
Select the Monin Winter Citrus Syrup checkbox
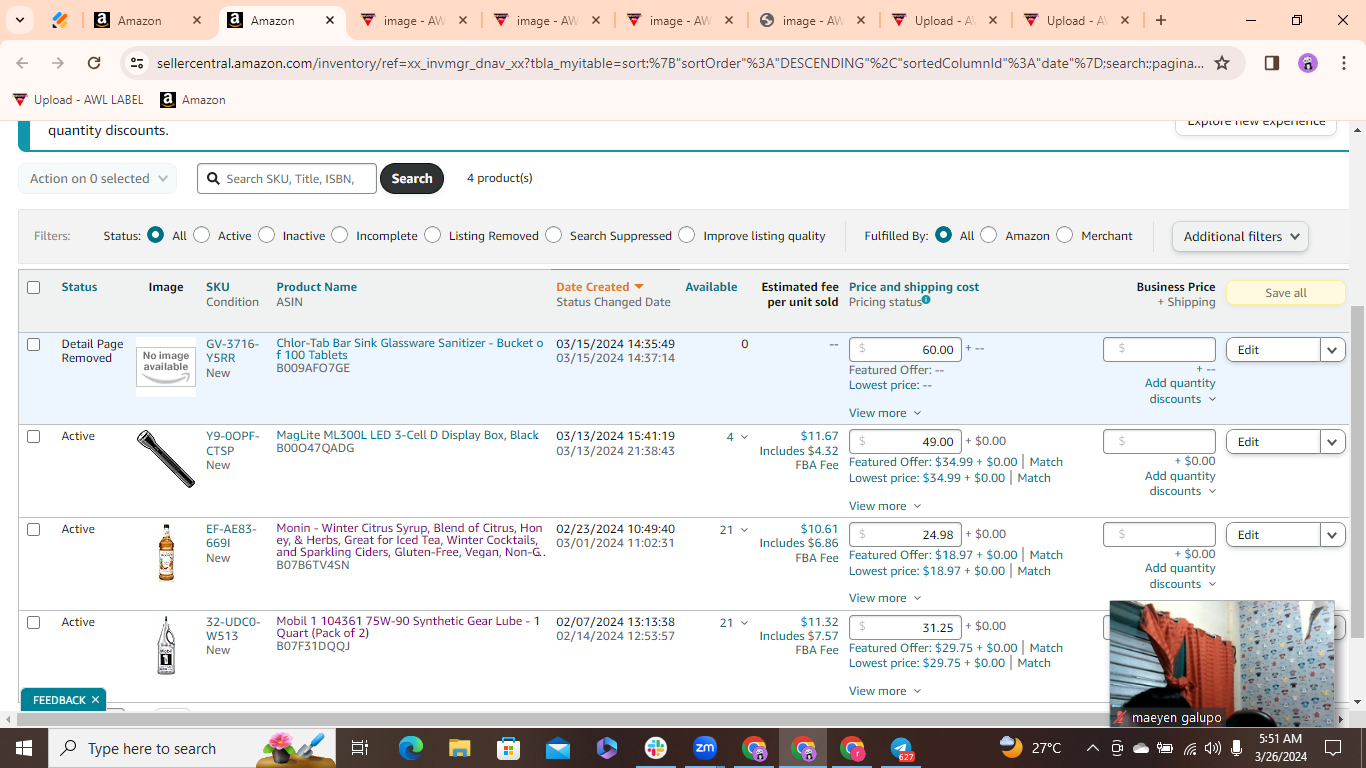click(33, 529)
